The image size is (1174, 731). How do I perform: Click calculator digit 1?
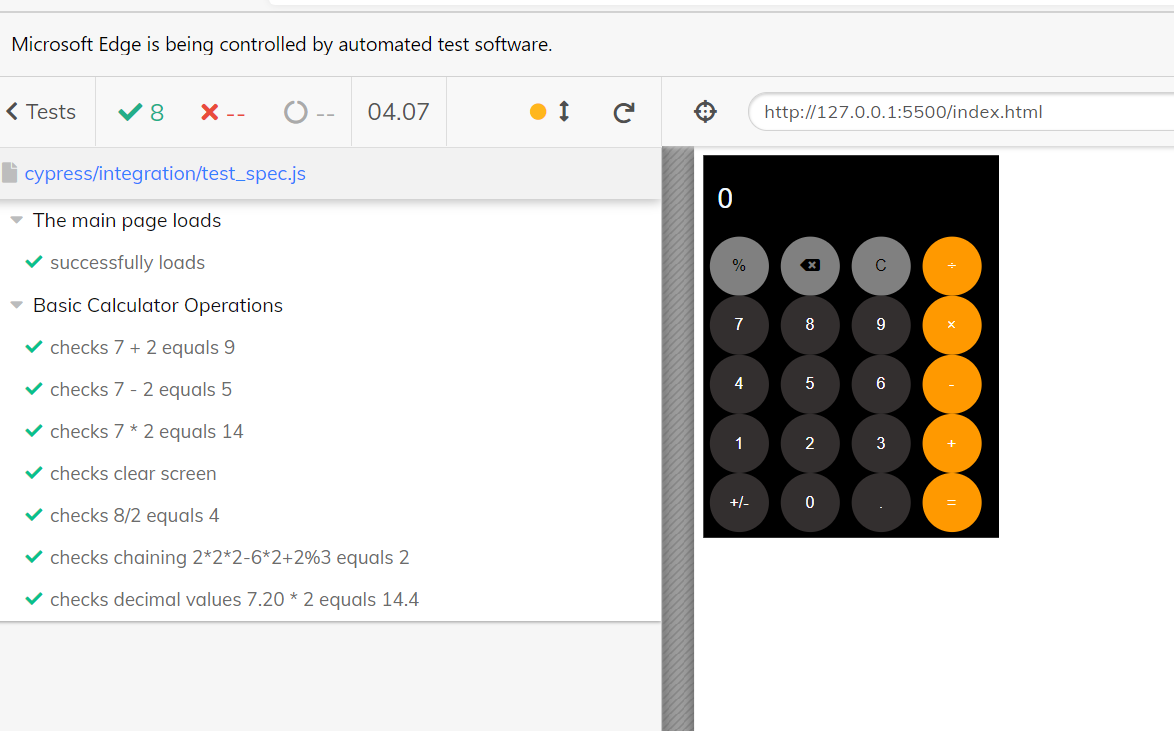point(739,443)
